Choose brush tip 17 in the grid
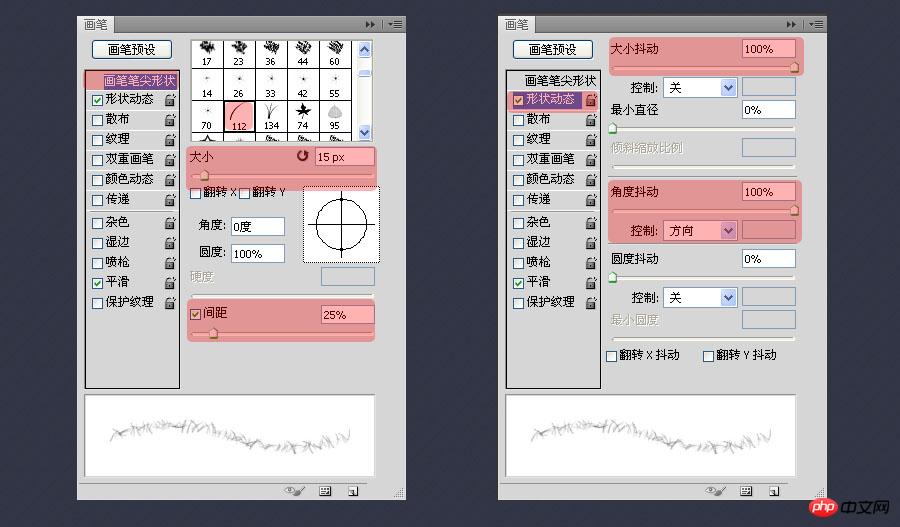The height and width of the screenshot is (527, 900). pos(207,53)
